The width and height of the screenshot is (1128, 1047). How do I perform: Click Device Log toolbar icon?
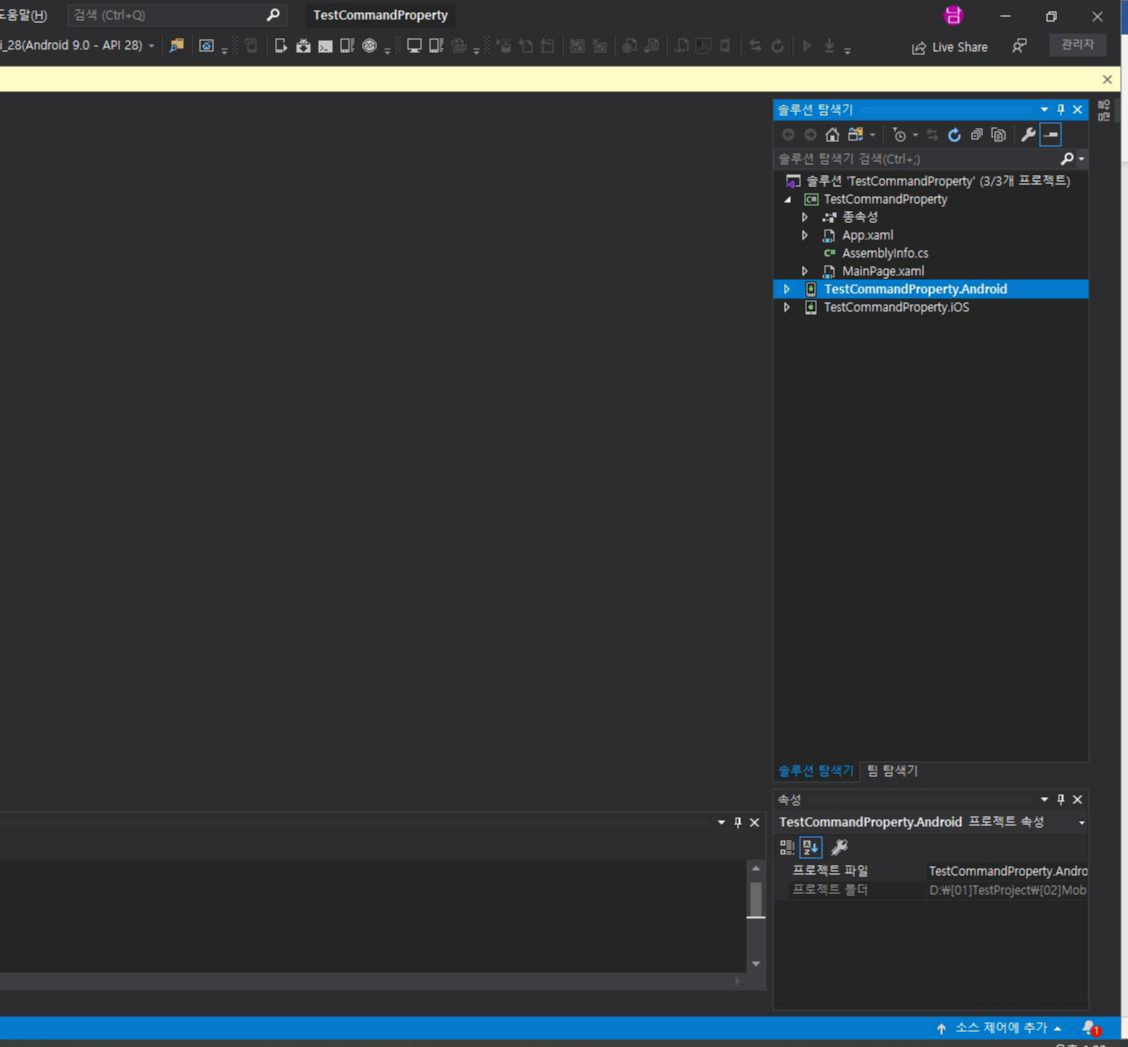point(347,46)
